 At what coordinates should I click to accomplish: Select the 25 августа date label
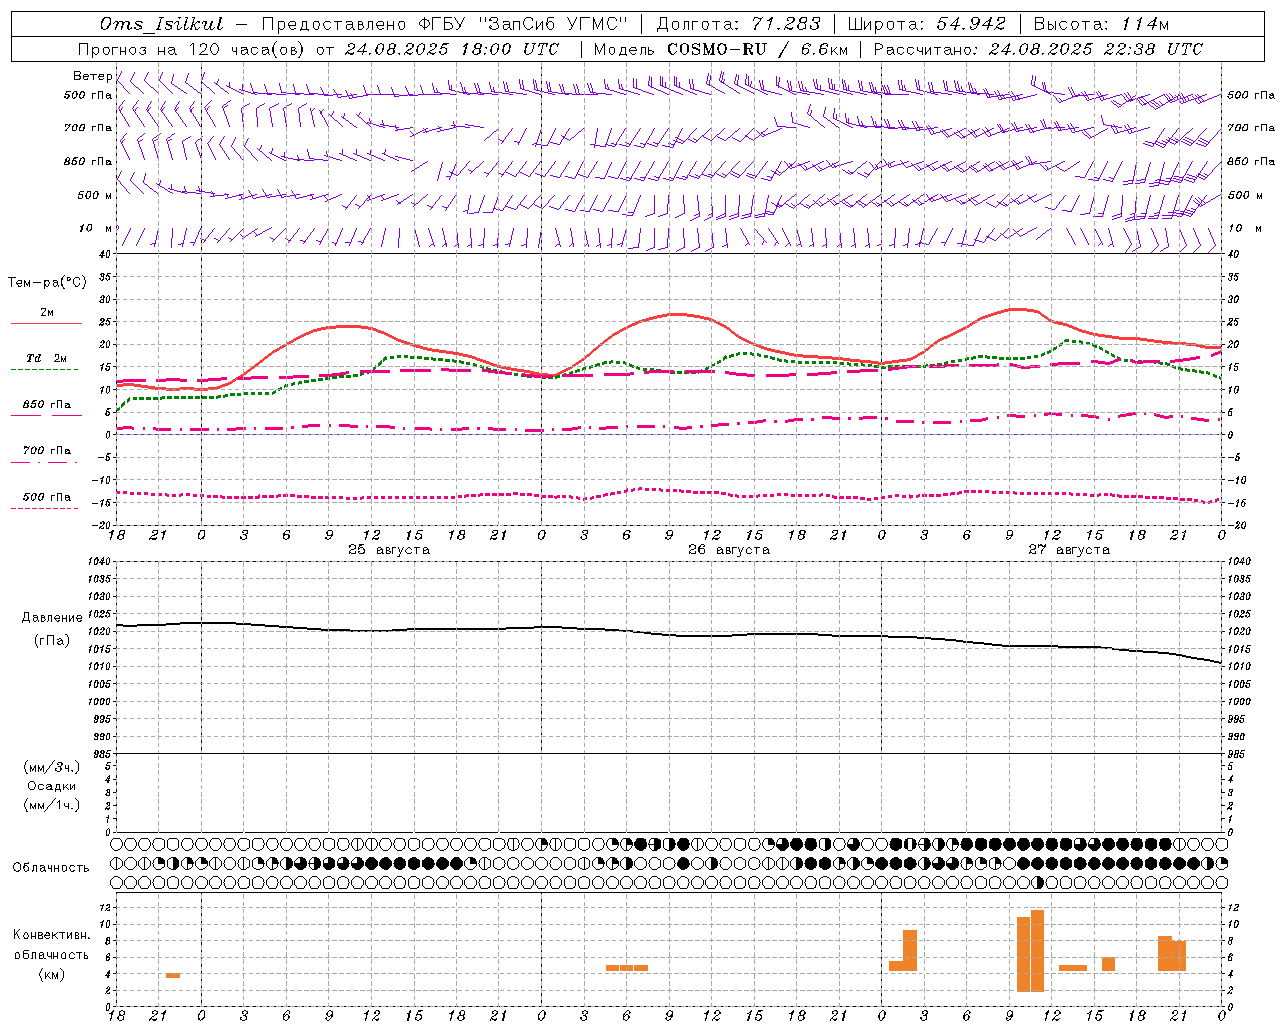point(389,550)
